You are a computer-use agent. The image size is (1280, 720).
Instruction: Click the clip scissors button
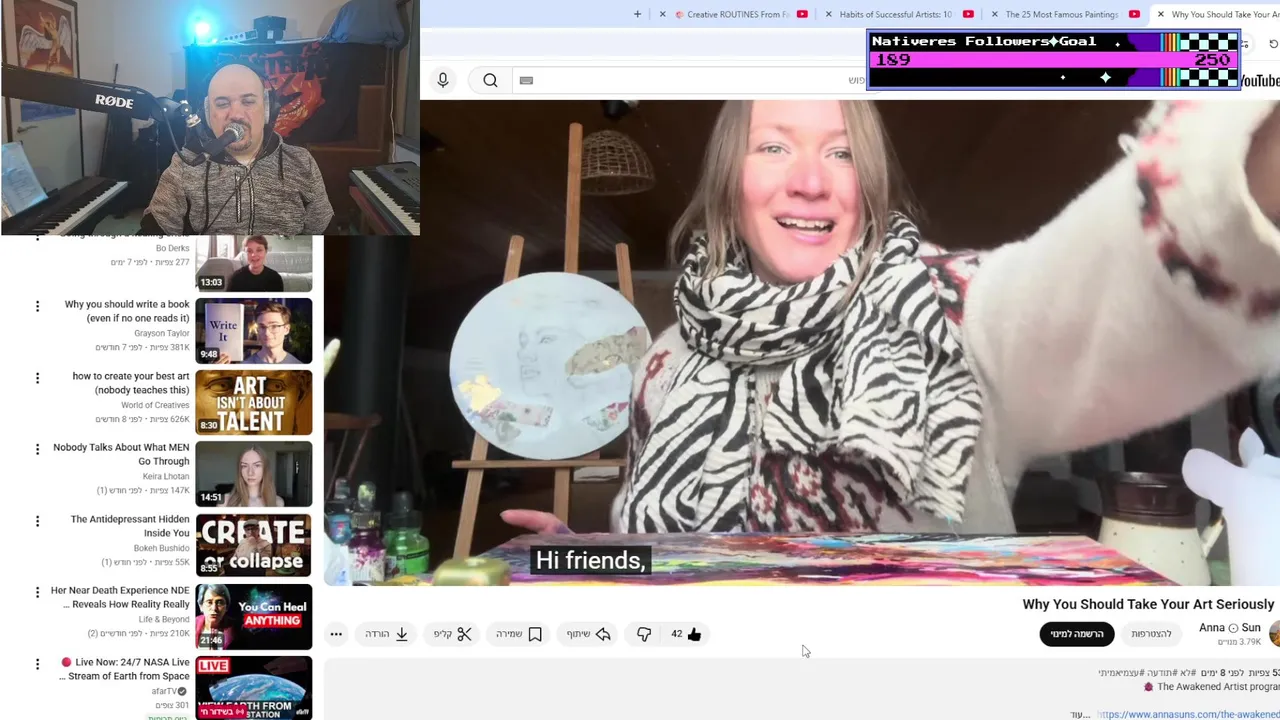pyautogui.click(x=452, y=634)
